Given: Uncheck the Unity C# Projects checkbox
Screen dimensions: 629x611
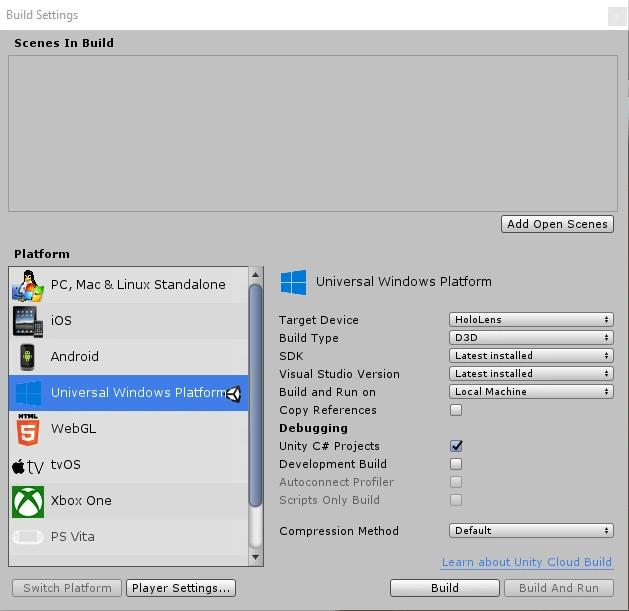Looking at the screenshot, I should [456, 446].
